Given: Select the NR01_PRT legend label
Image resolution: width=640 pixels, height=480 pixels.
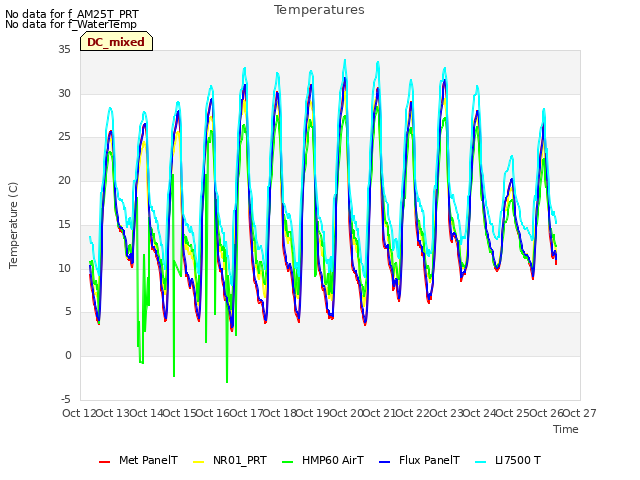Looking at the screenshot, I should tap(240, 460).
